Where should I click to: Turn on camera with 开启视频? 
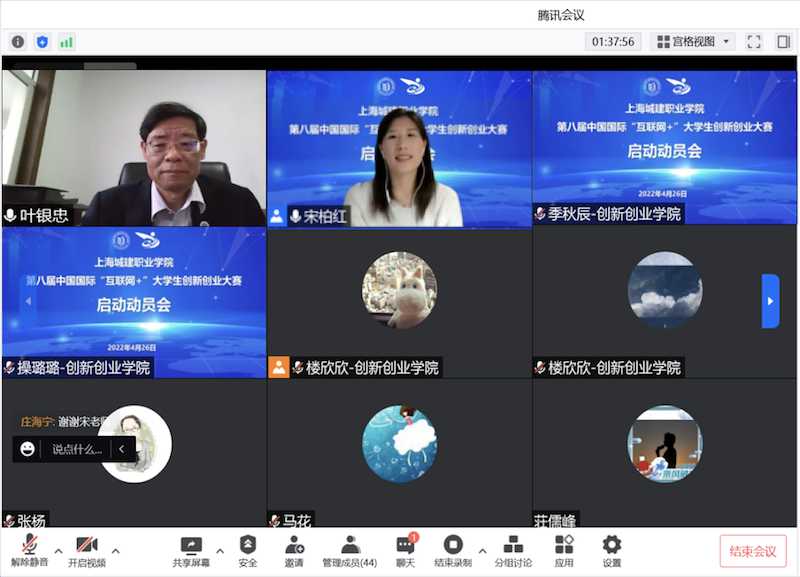click(x=86, y=551)
